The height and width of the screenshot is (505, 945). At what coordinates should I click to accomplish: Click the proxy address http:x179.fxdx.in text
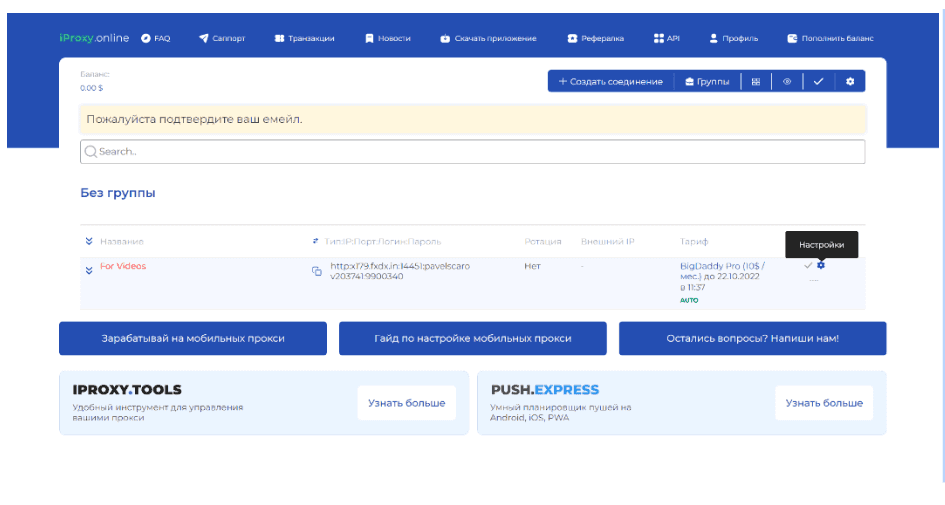tap(400, 271)
